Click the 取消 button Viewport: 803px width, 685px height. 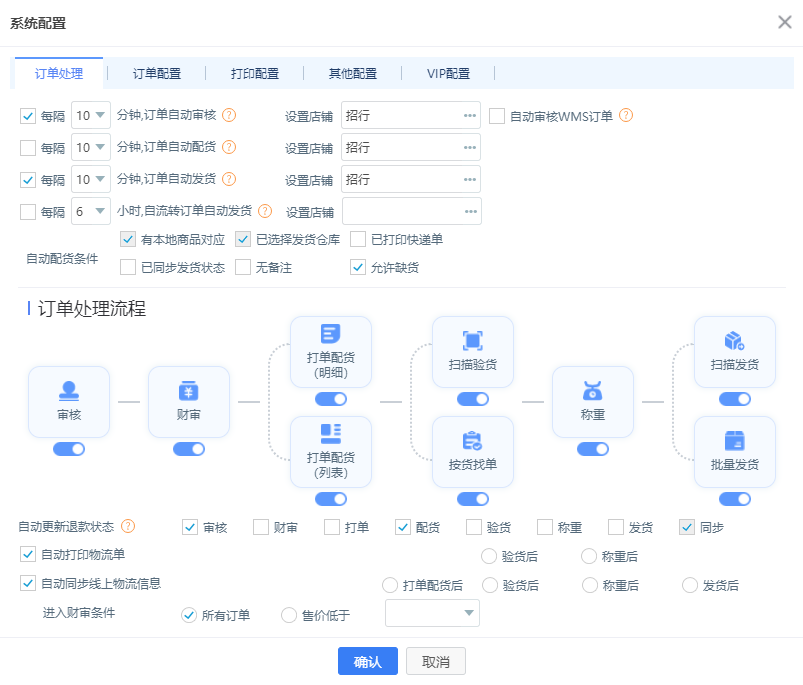coord(436,661)
